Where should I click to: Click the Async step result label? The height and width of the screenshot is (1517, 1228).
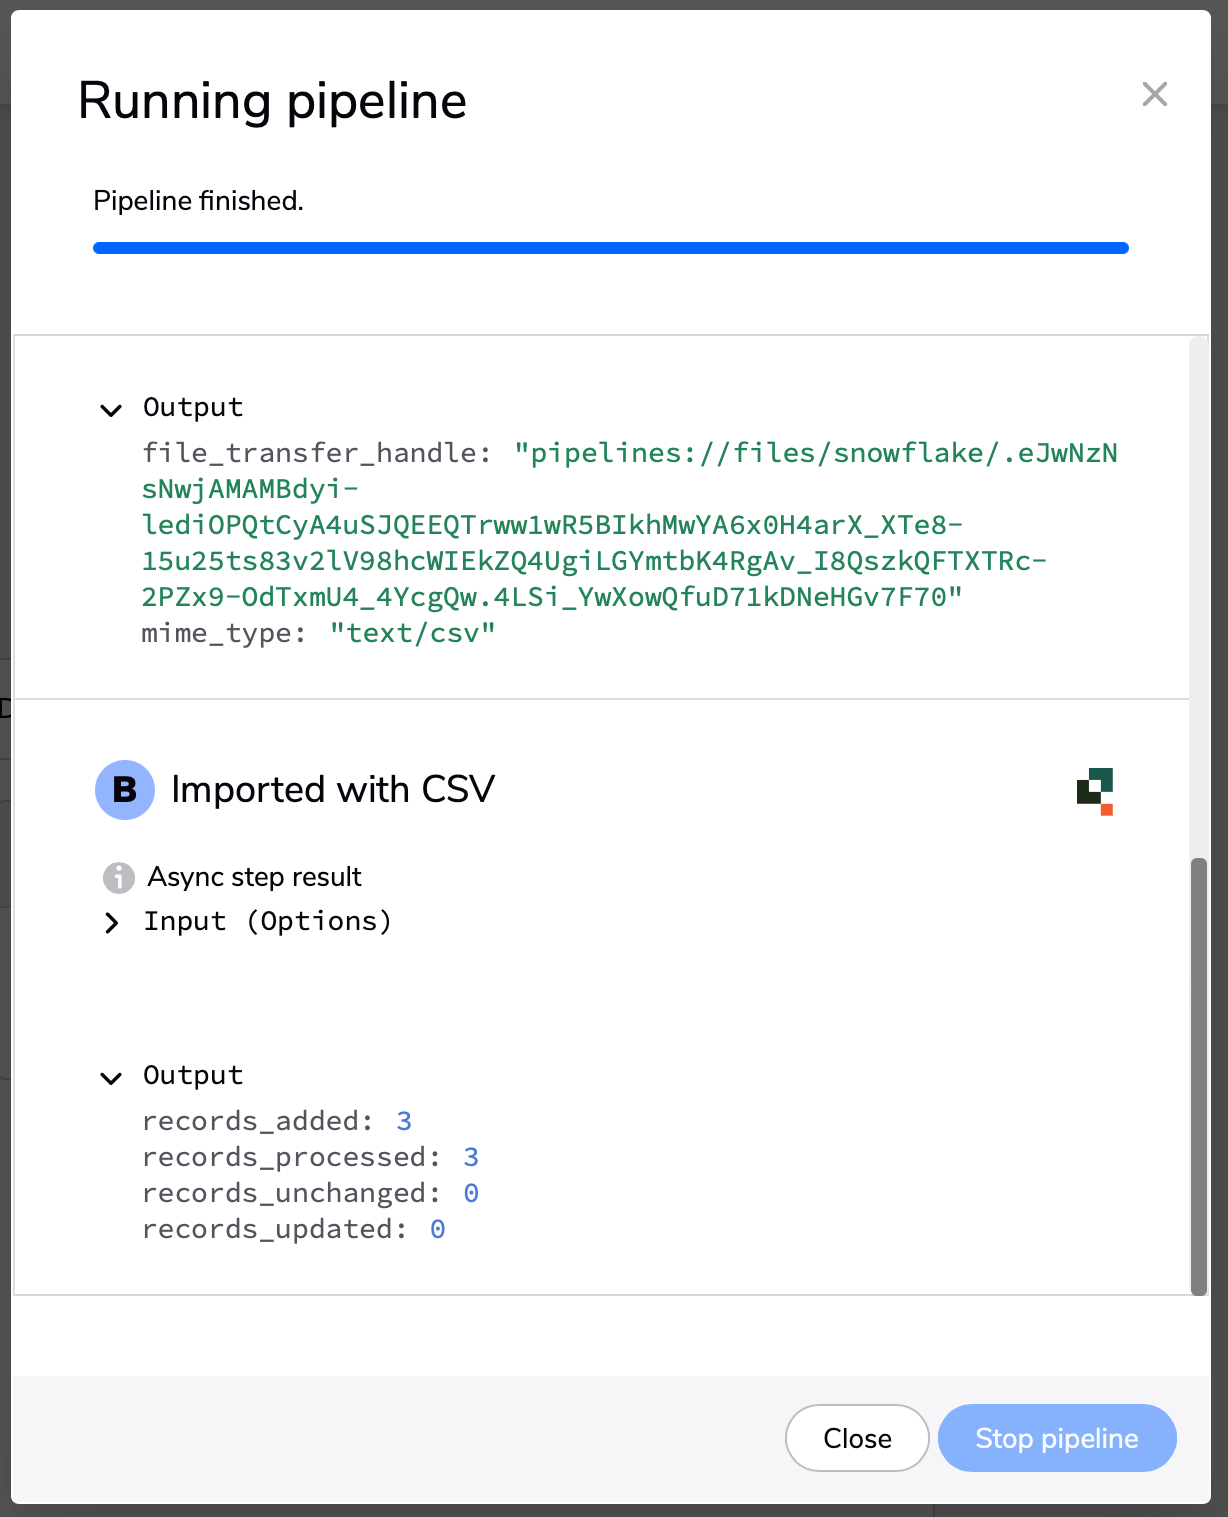click(255, 877)
